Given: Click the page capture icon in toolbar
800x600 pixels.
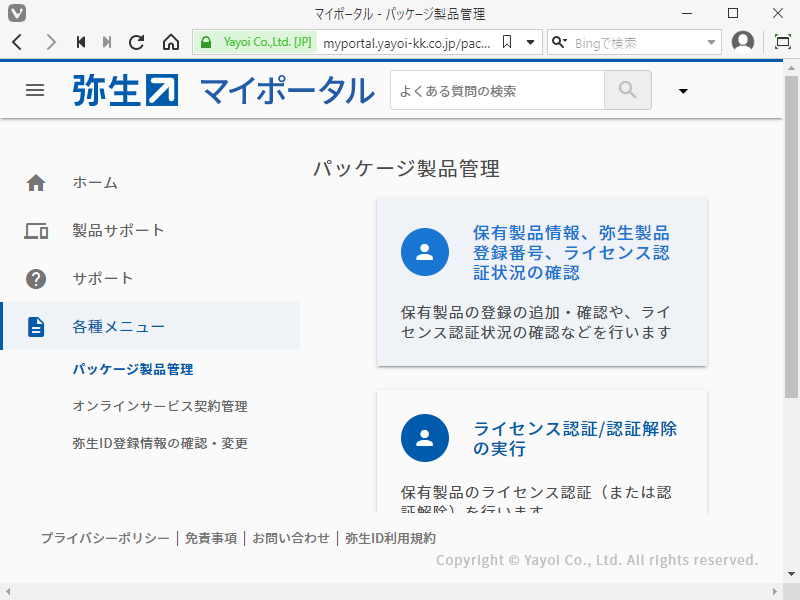Looking at the screenshot, I should coord(783,42).
